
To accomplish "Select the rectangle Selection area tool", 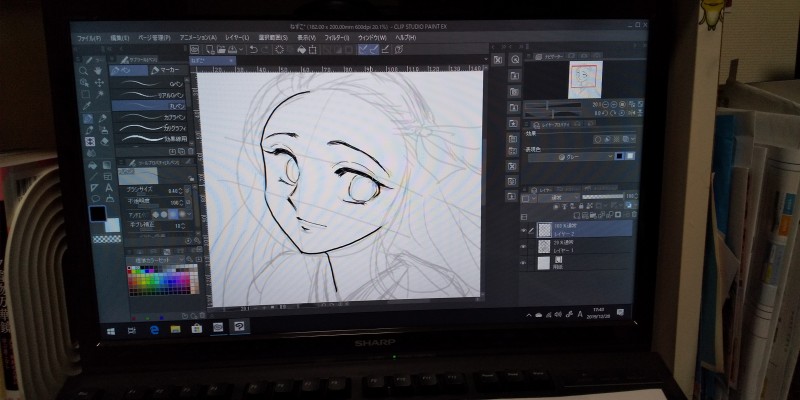I will pos(85,94).
